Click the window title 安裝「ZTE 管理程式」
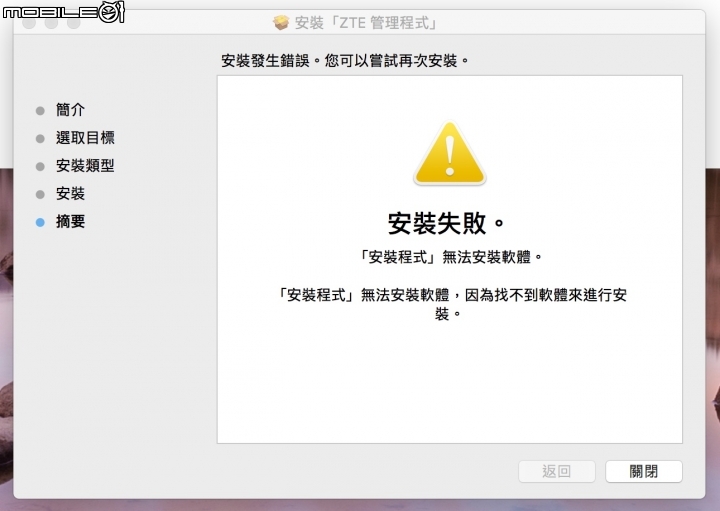This screenshot has height=511, width=720. click(x=366, y=22)
